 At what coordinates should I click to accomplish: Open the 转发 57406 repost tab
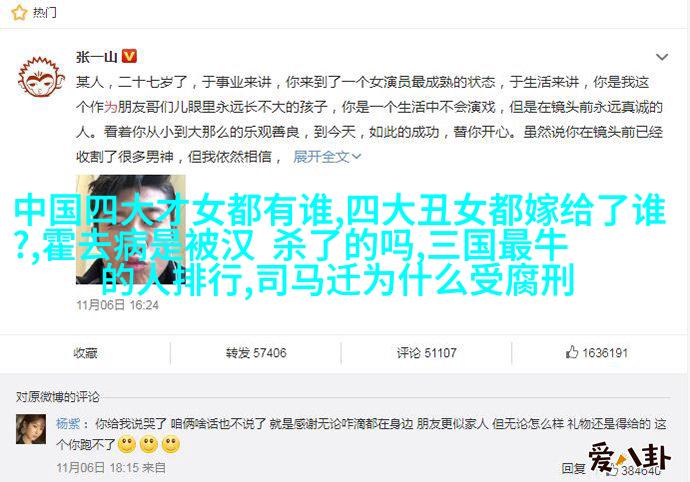[256, 353]
